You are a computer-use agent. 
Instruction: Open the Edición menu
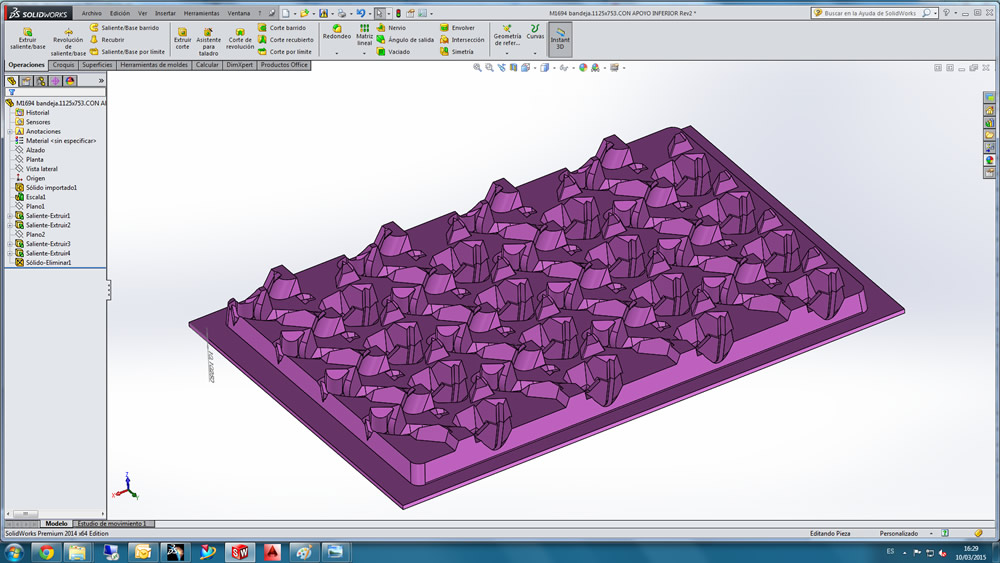(x=120, y=13)
